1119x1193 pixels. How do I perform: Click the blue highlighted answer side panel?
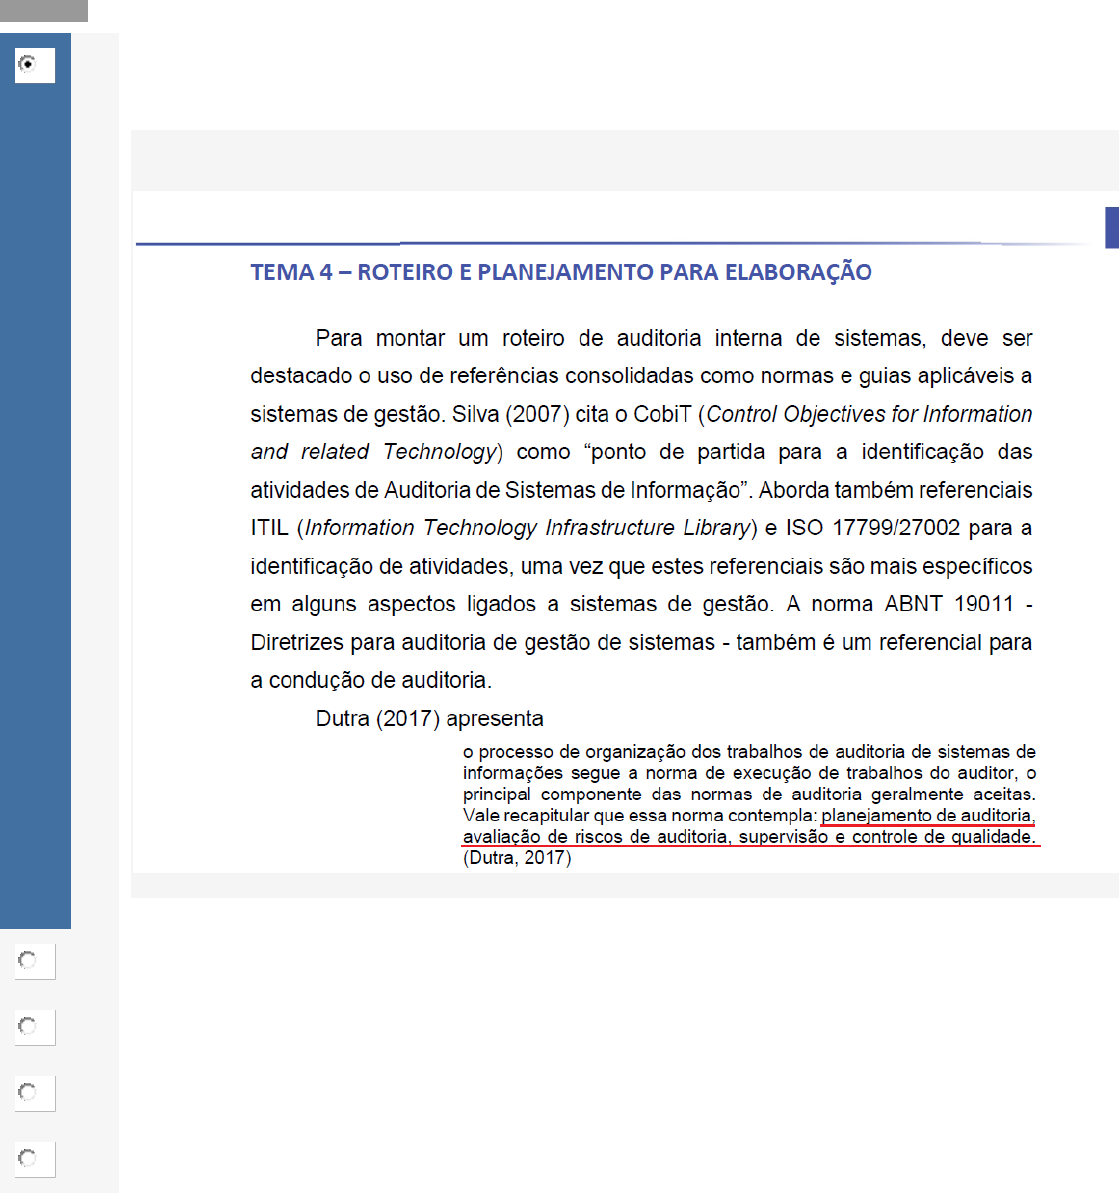click(x=35, y=500)
